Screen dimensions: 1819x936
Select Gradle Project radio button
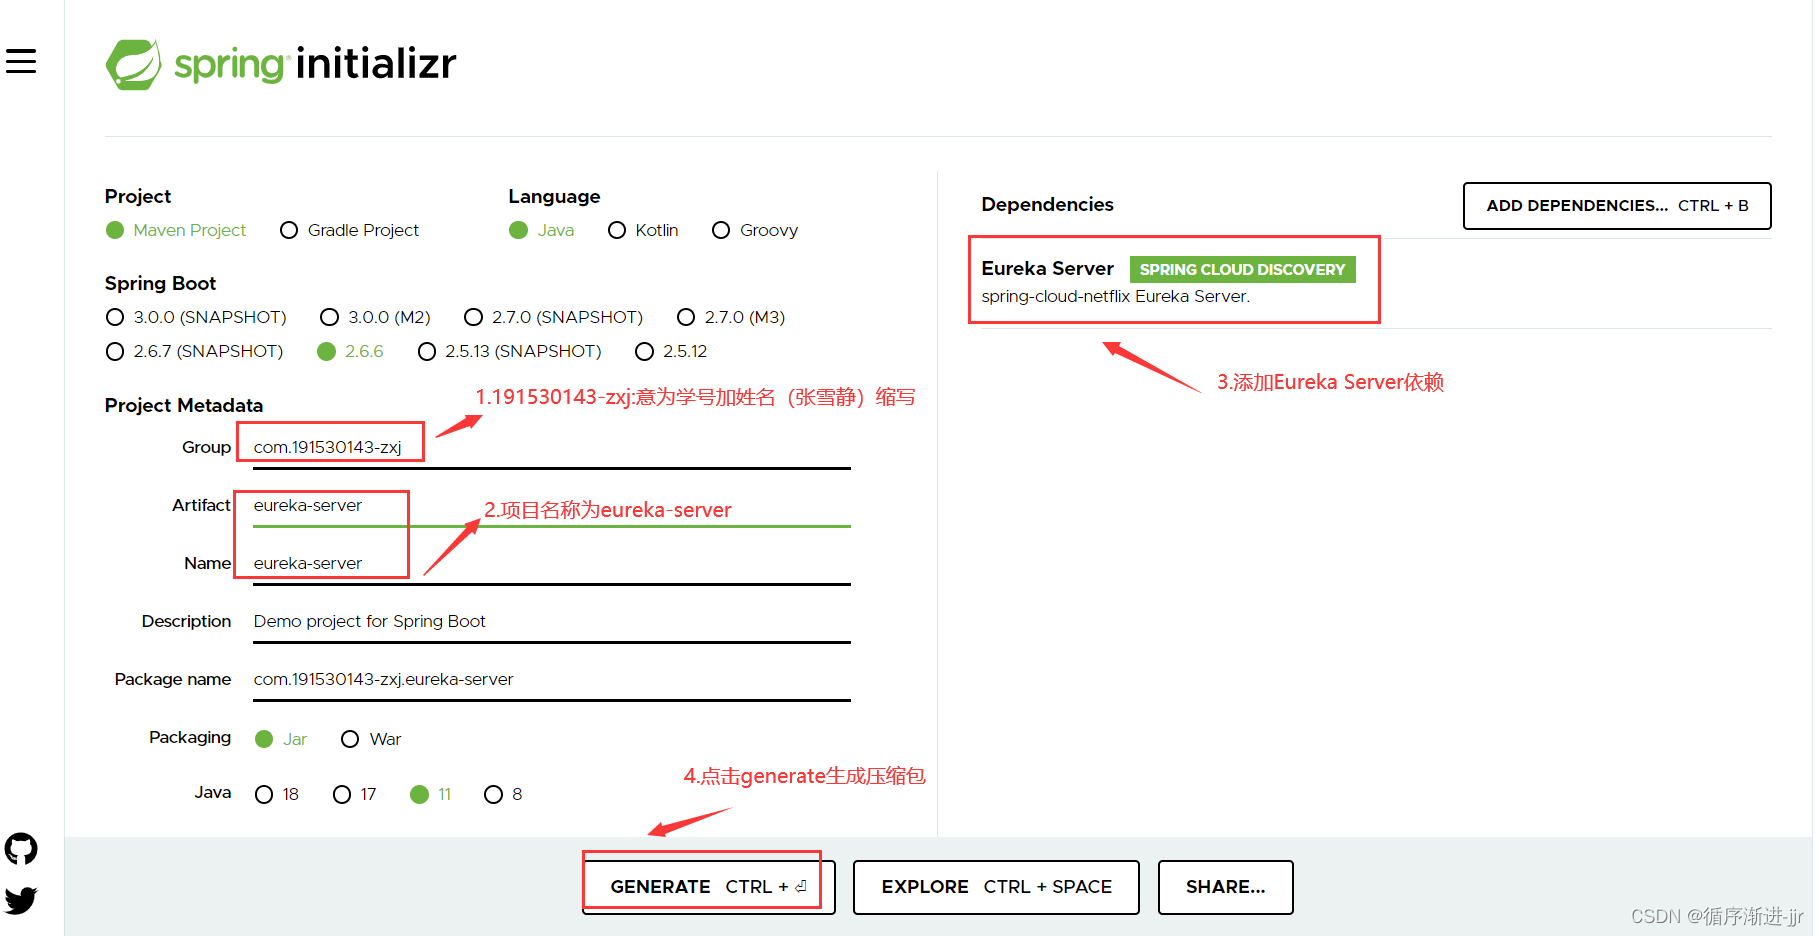[x=289, y=230]
